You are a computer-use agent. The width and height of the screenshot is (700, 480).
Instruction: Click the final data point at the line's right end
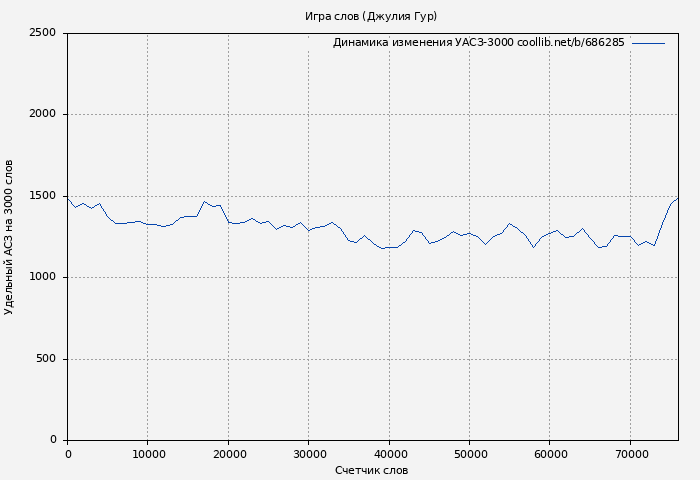[677, 199]
